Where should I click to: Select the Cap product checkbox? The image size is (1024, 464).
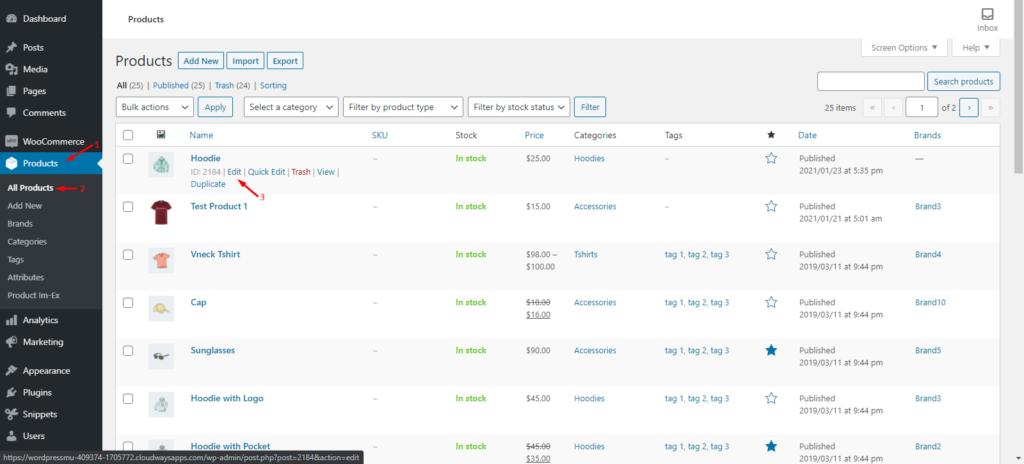(x=127, y=302)
